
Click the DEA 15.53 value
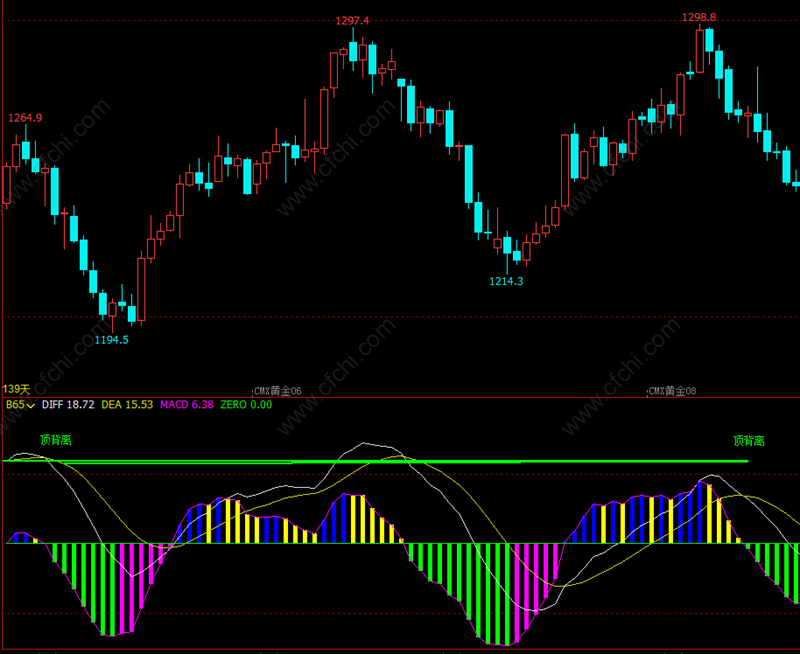coord(127,405)
